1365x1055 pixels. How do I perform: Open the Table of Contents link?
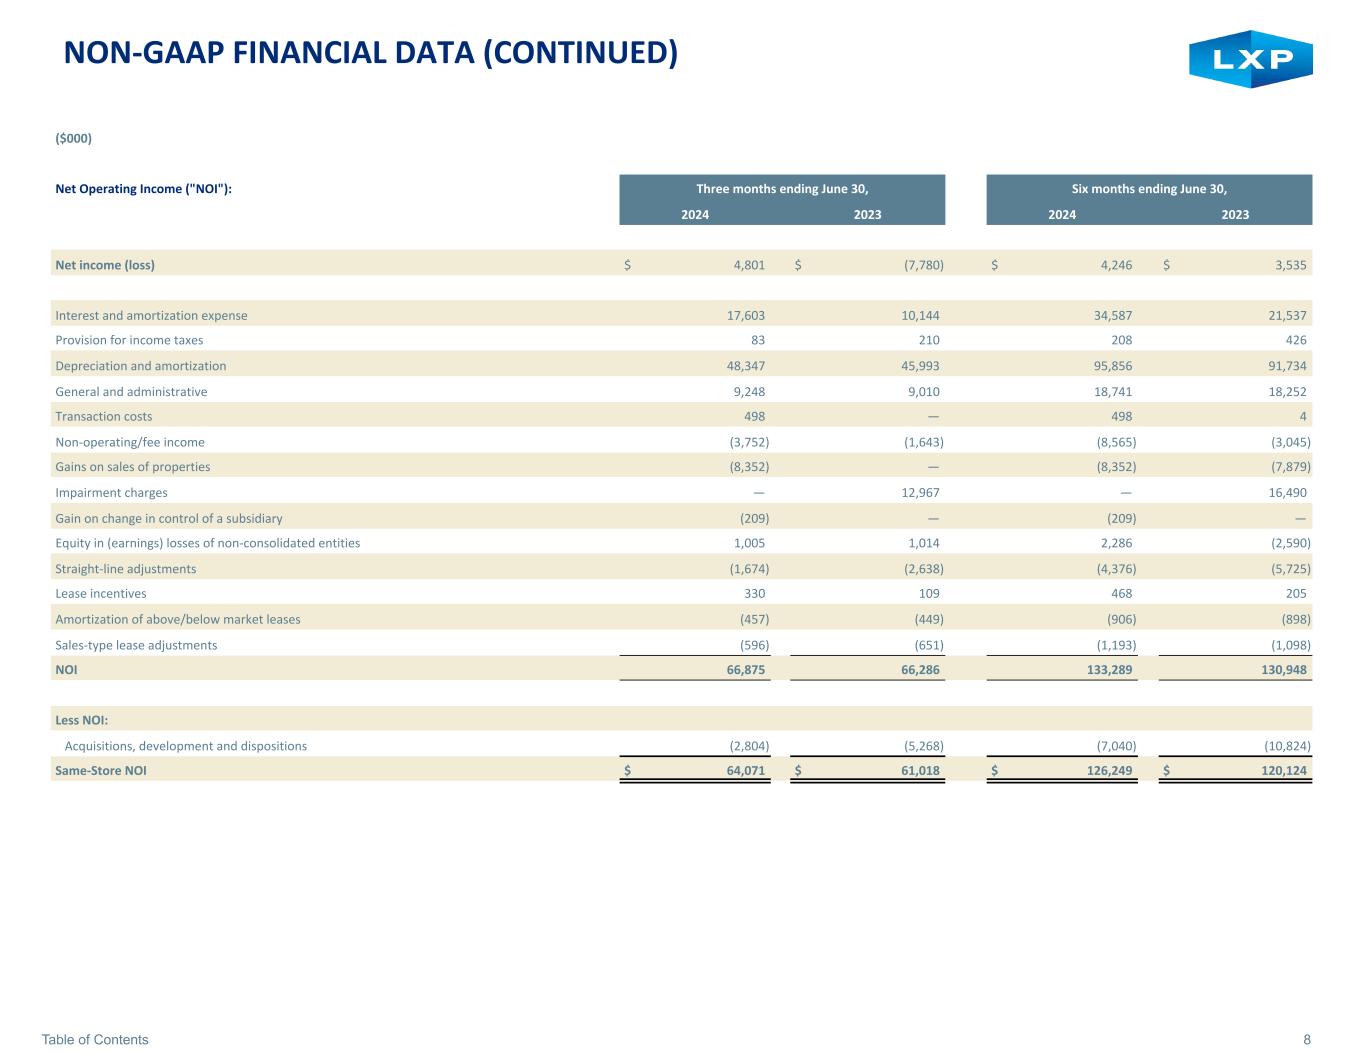coord(95,1039)
